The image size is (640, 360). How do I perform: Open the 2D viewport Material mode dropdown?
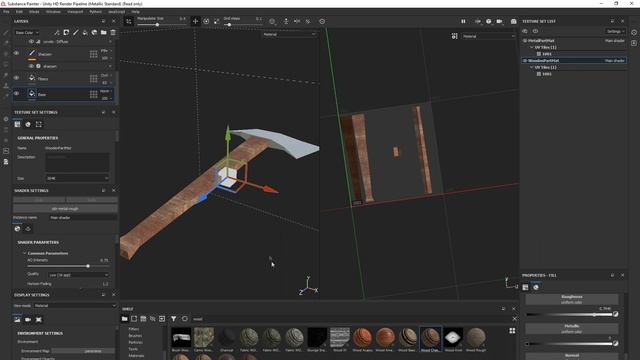489,36
